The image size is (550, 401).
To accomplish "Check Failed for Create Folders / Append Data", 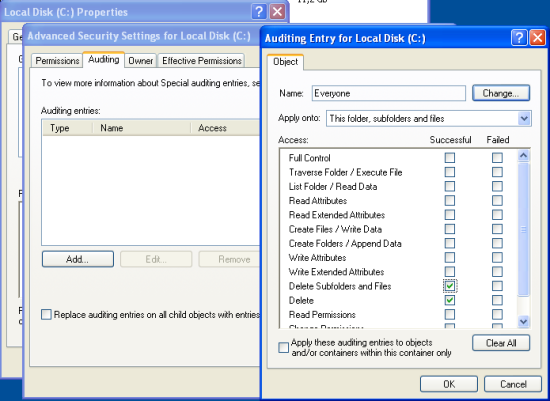I will (497, 243).
